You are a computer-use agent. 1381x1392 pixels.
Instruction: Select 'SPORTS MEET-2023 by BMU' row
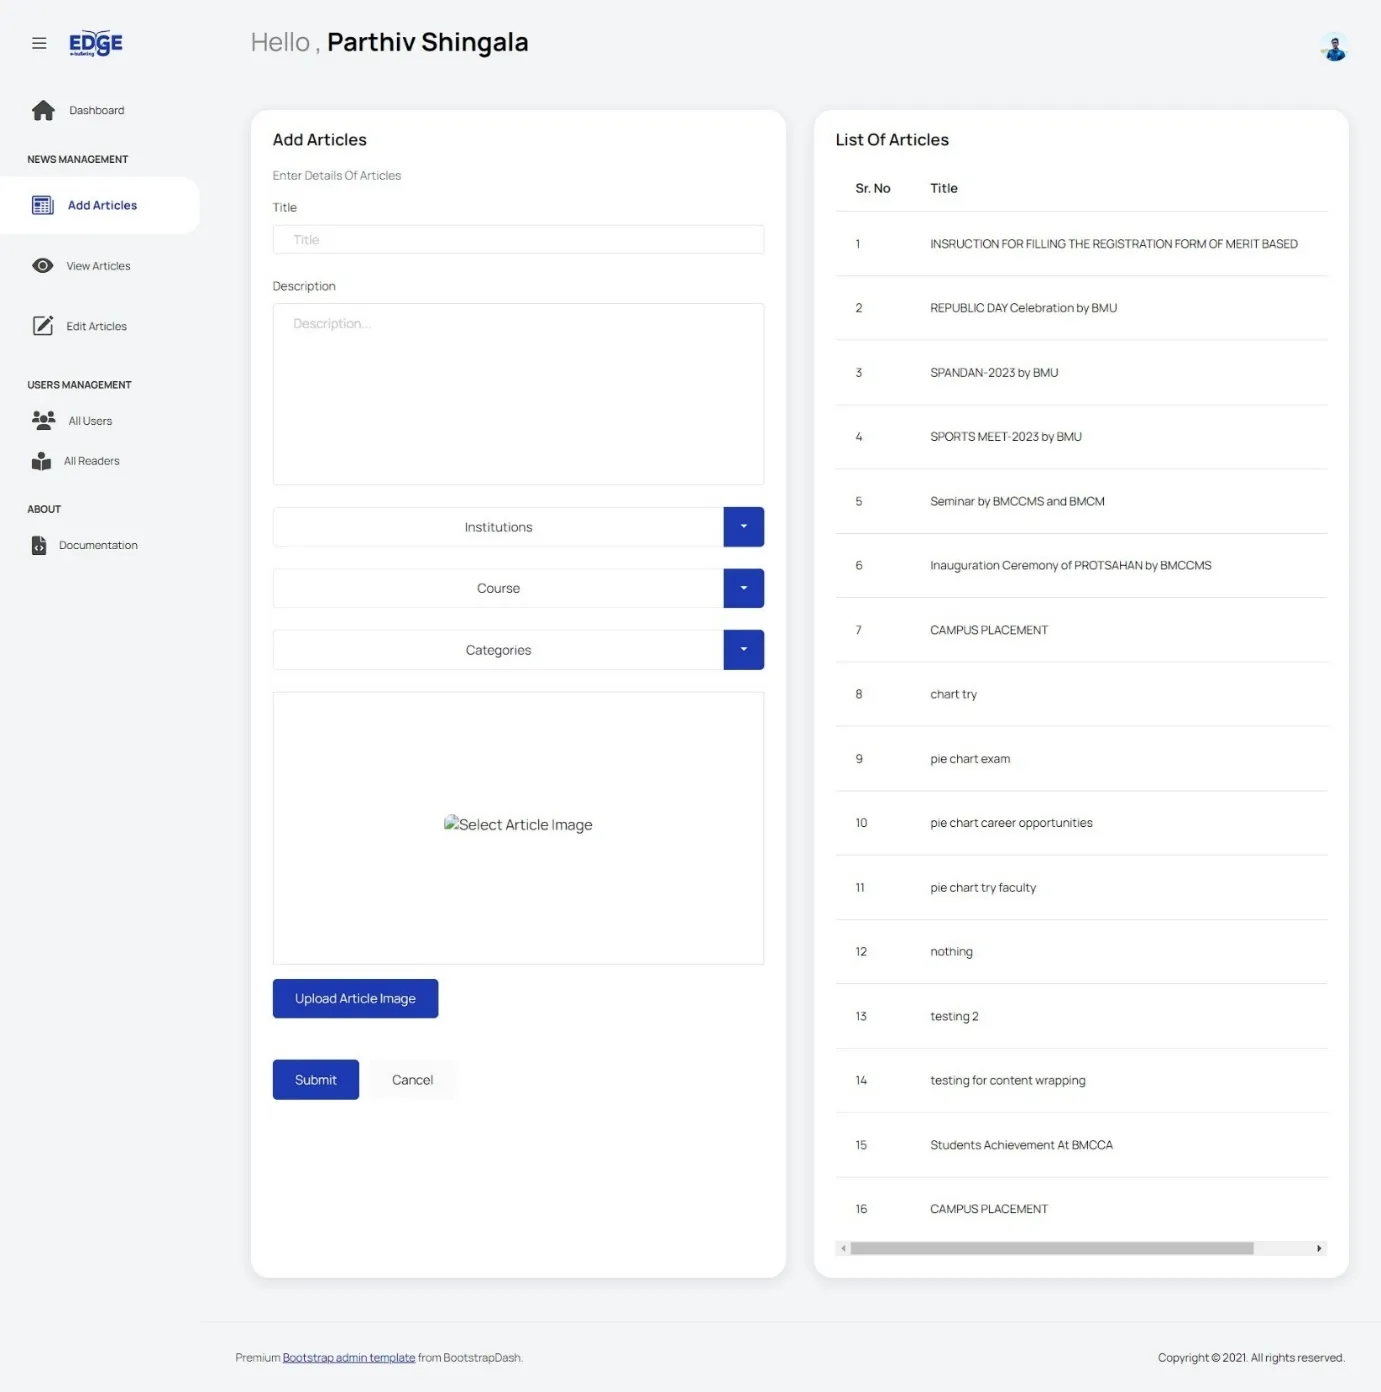click(x=1081, y=437)
